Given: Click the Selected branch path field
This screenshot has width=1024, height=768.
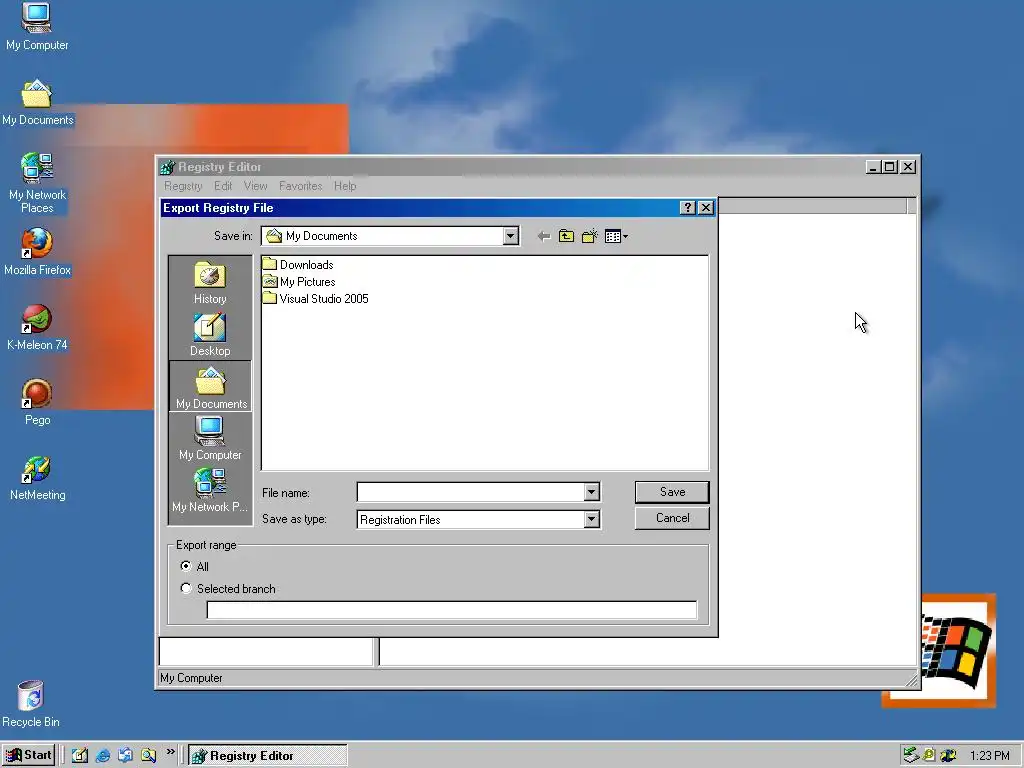Looking at the screenshot, I should click(x=452, y=610).
